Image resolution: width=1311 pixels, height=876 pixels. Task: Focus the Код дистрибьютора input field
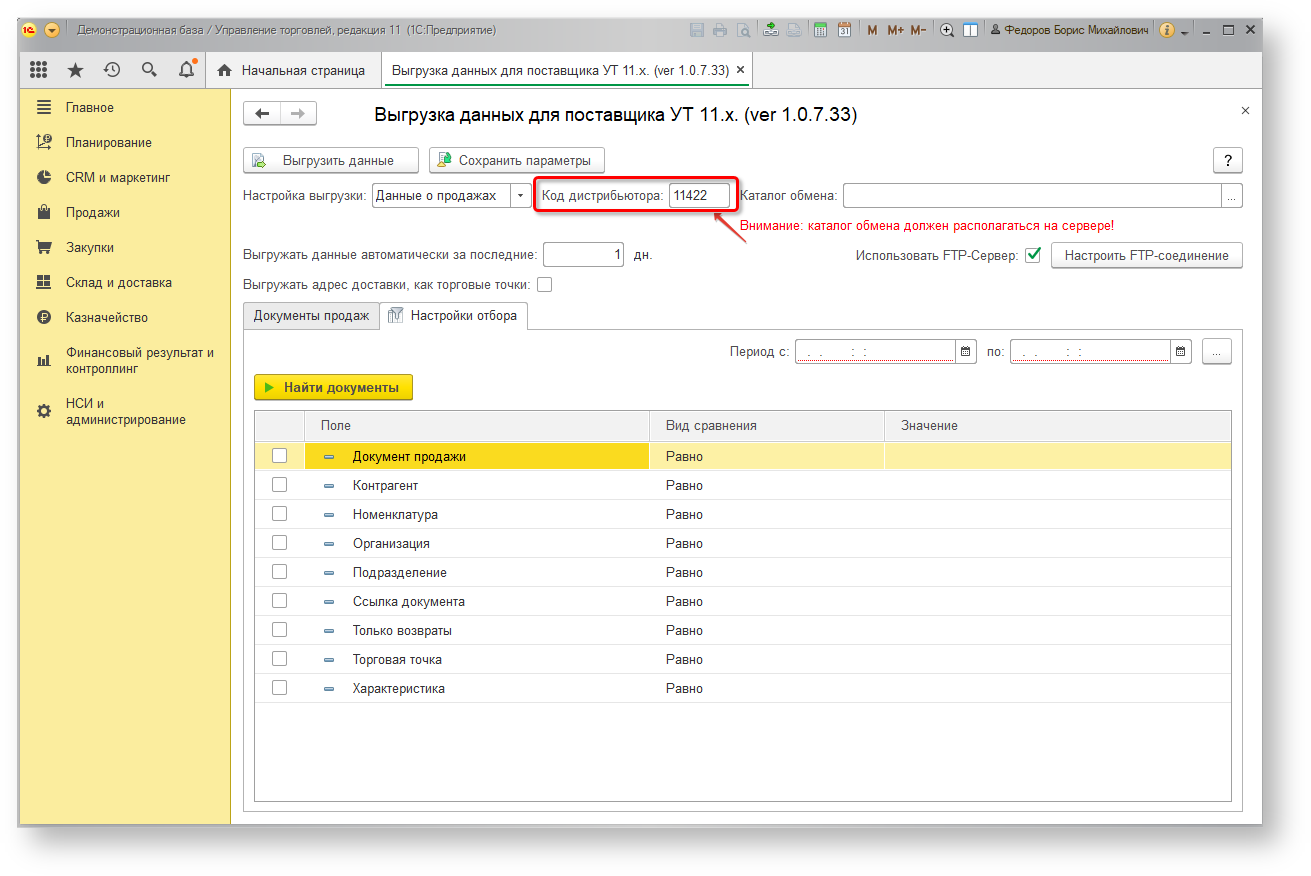[x=699, y=196]
